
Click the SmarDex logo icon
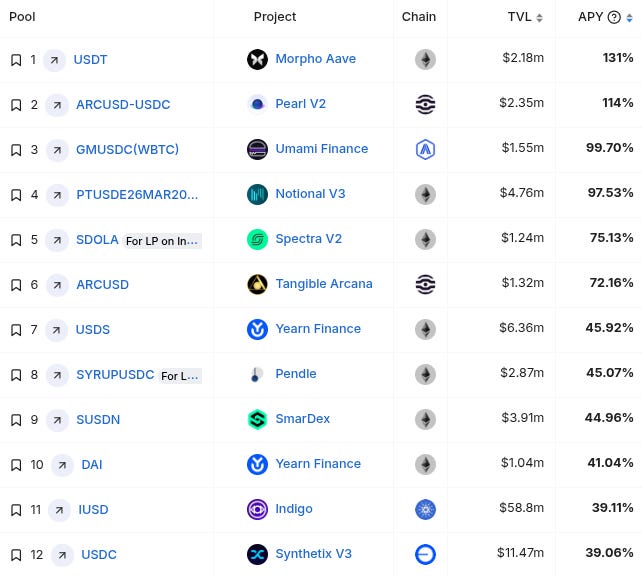(258, 419)
